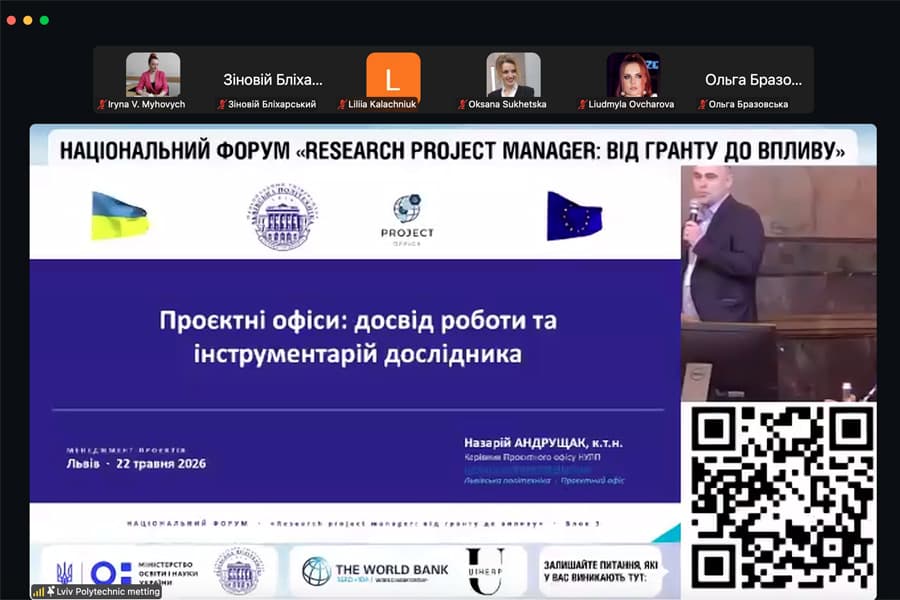Click Iryna V. Myhovych's video thumbnail
Viewport: 900px width, 600px height.
(x=153, y=75)
